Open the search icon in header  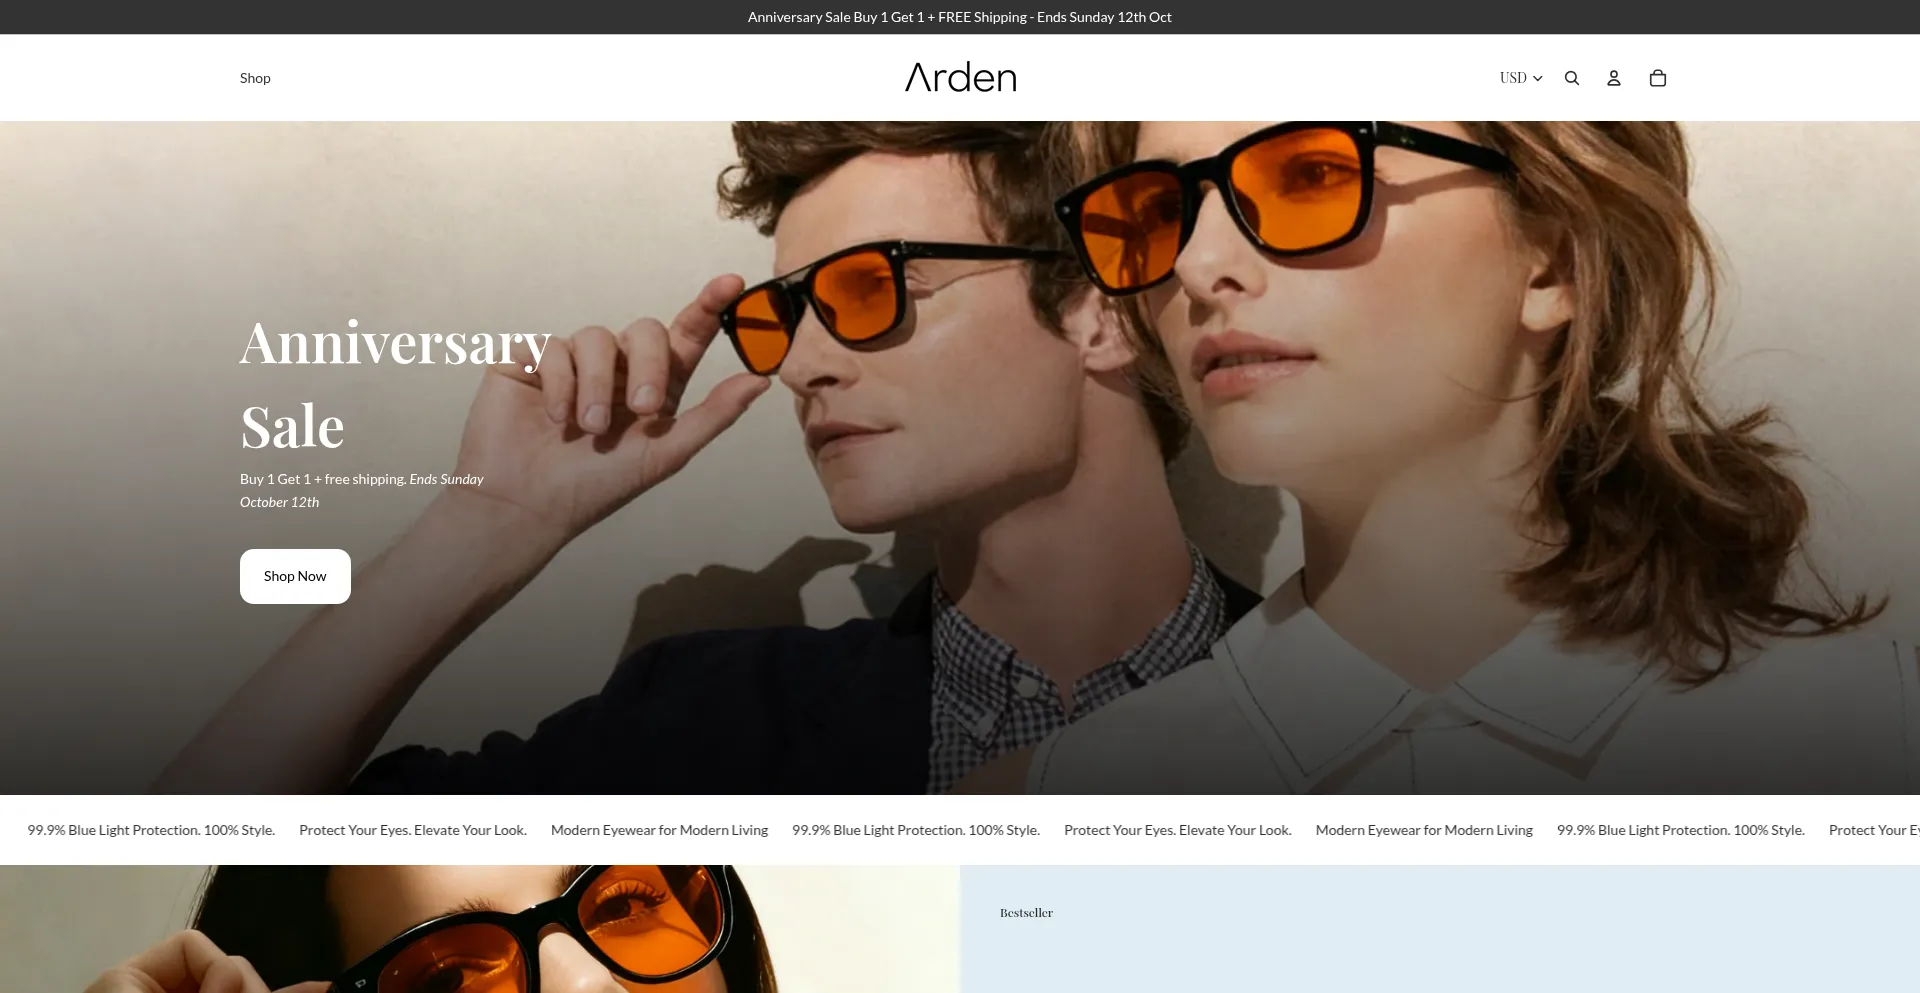1572,78
